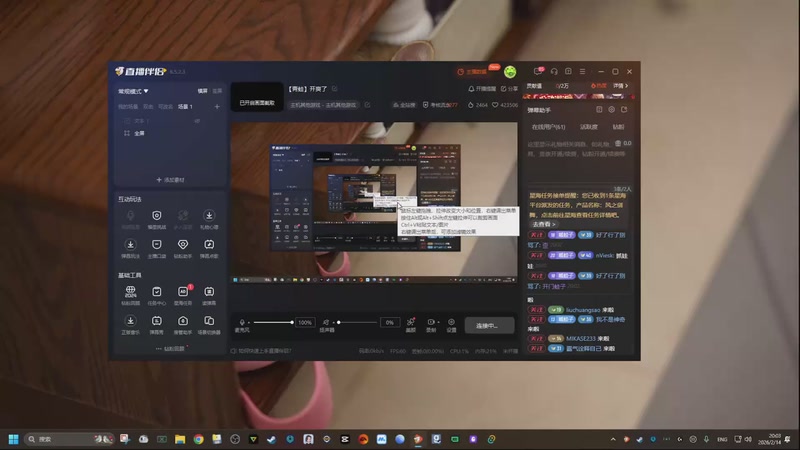
Task: Open the 任务中心 checklist icon
Action: coord(157,291)
